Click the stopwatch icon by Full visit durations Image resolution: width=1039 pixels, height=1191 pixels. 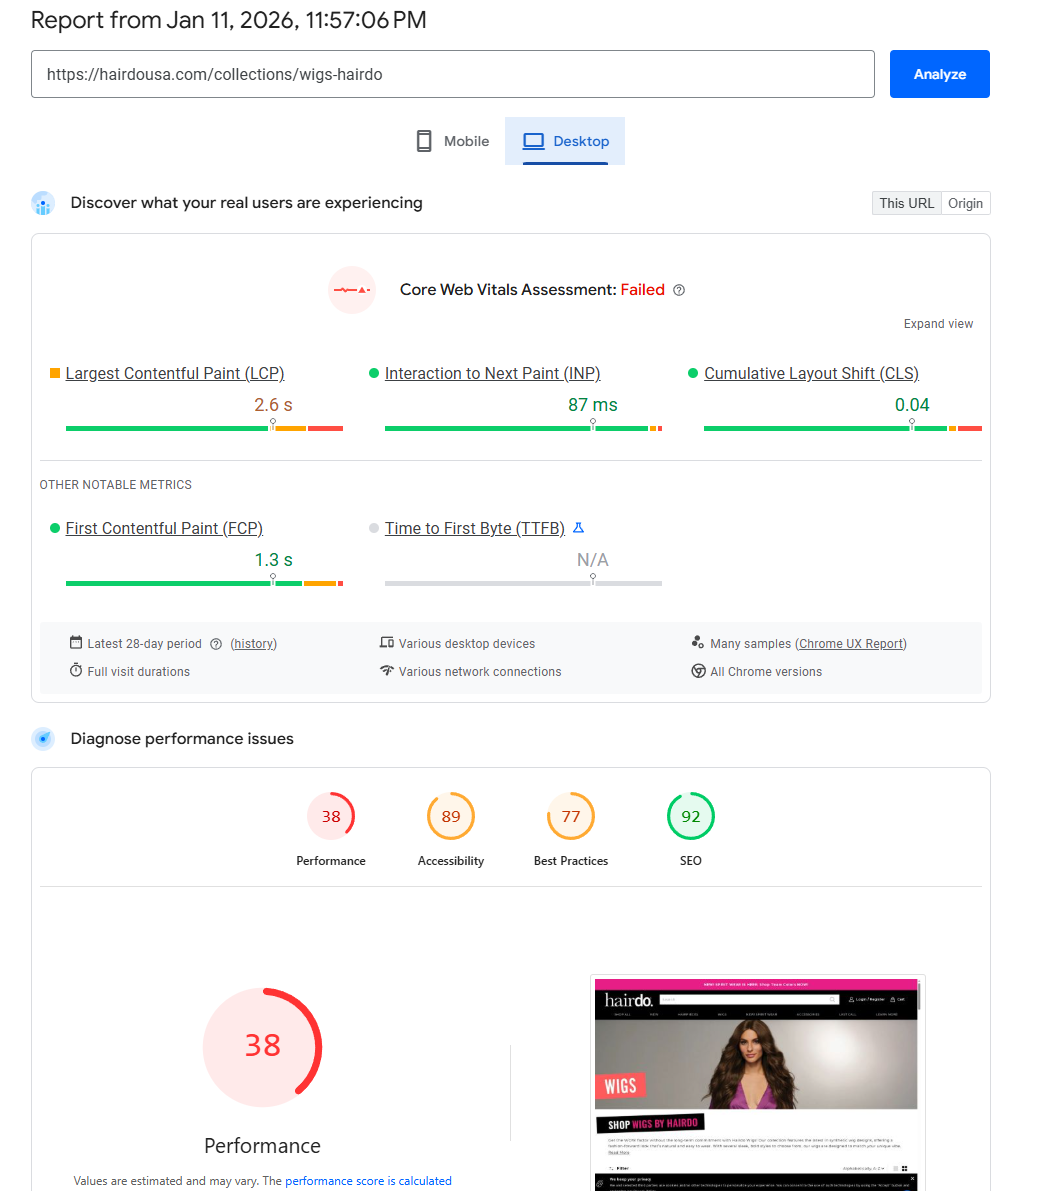(76, 671)
